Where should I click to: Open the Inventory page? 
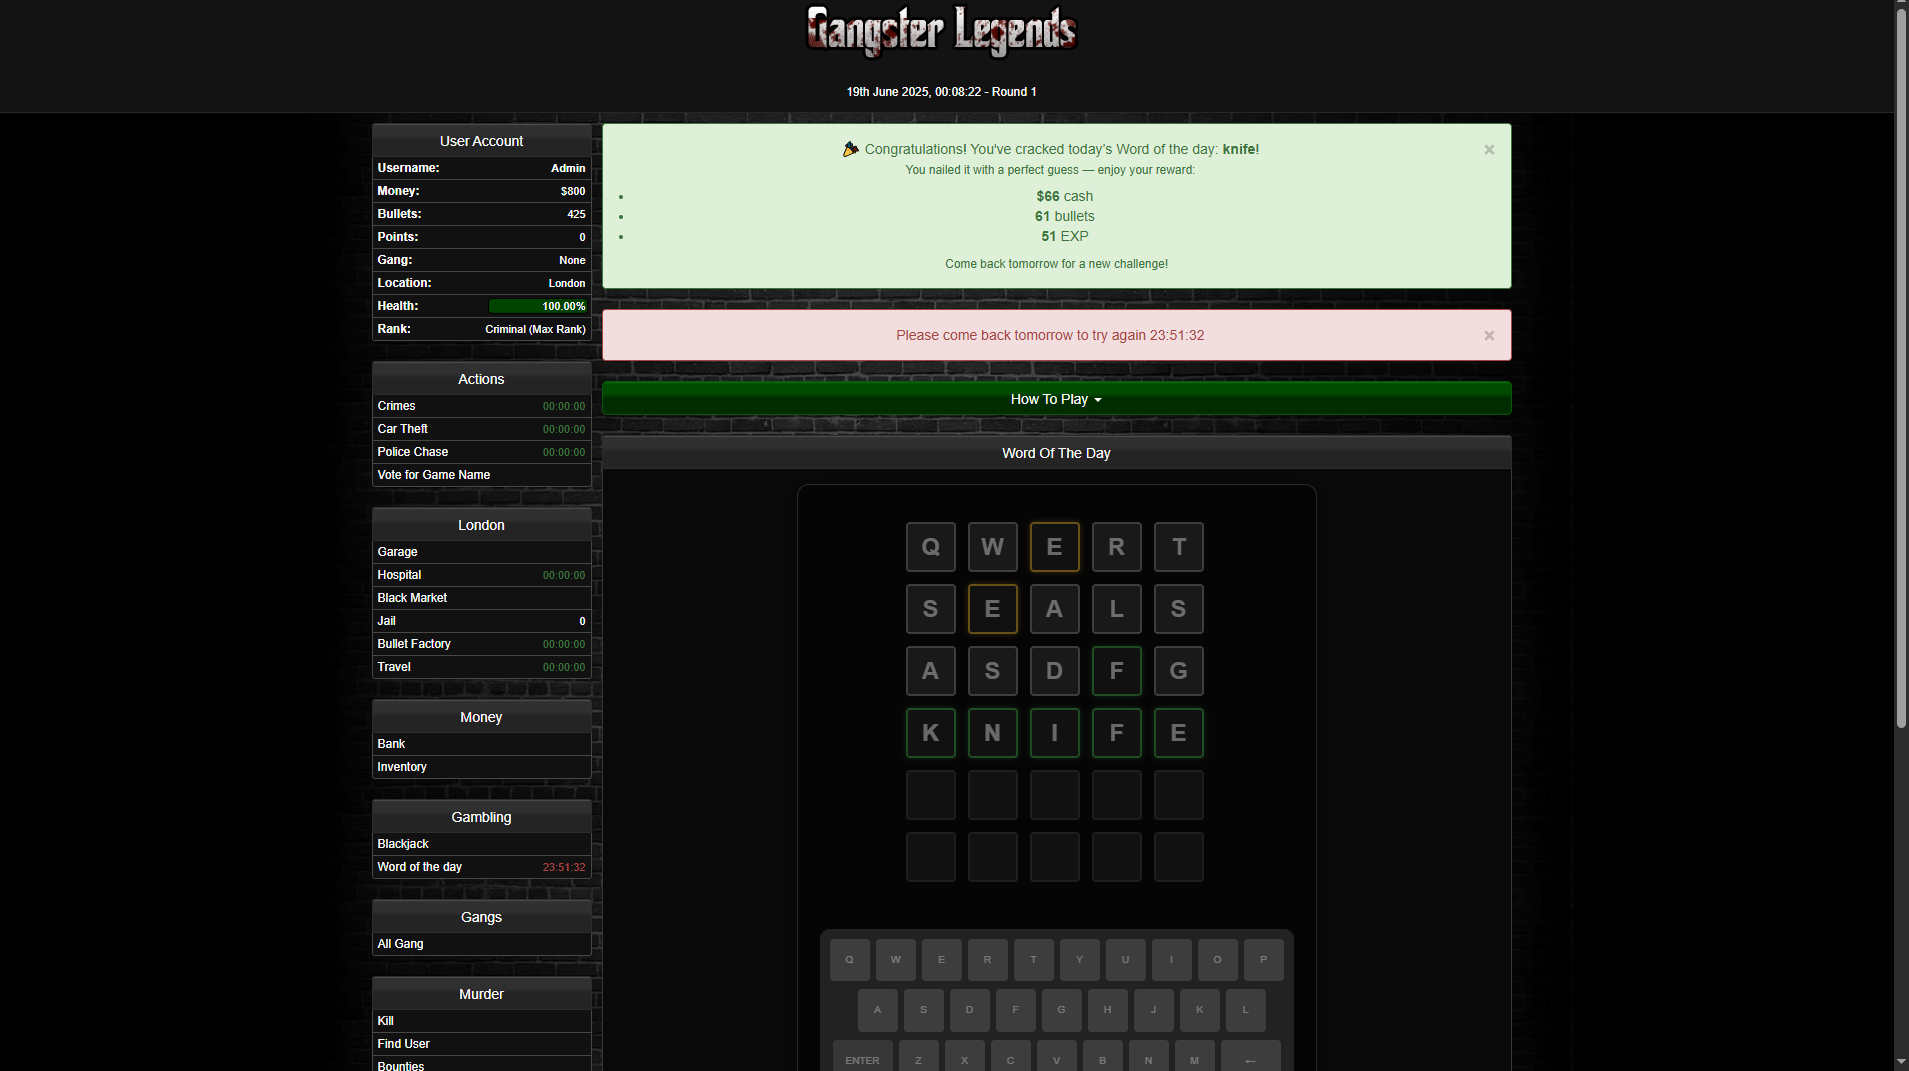click(402, 767)
